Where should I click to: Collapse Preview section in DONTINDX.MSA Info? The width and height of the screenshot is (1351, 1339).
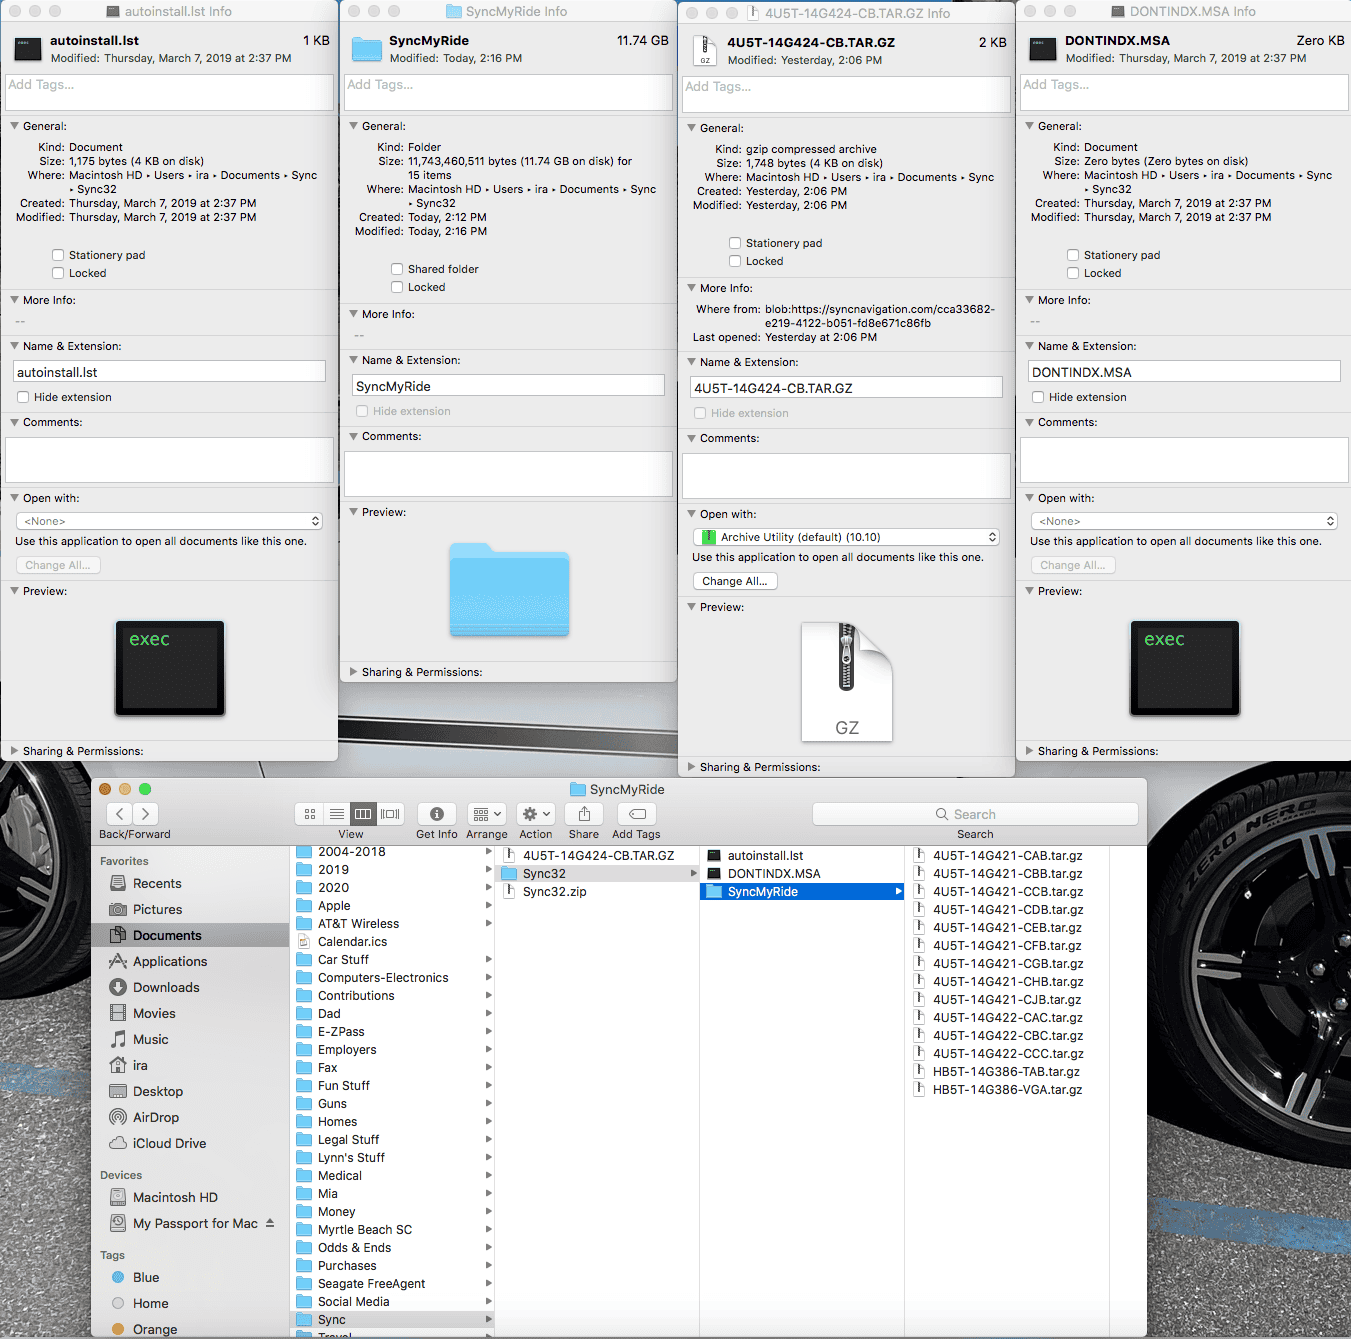pyautogui.click(x=1029, y=591)
